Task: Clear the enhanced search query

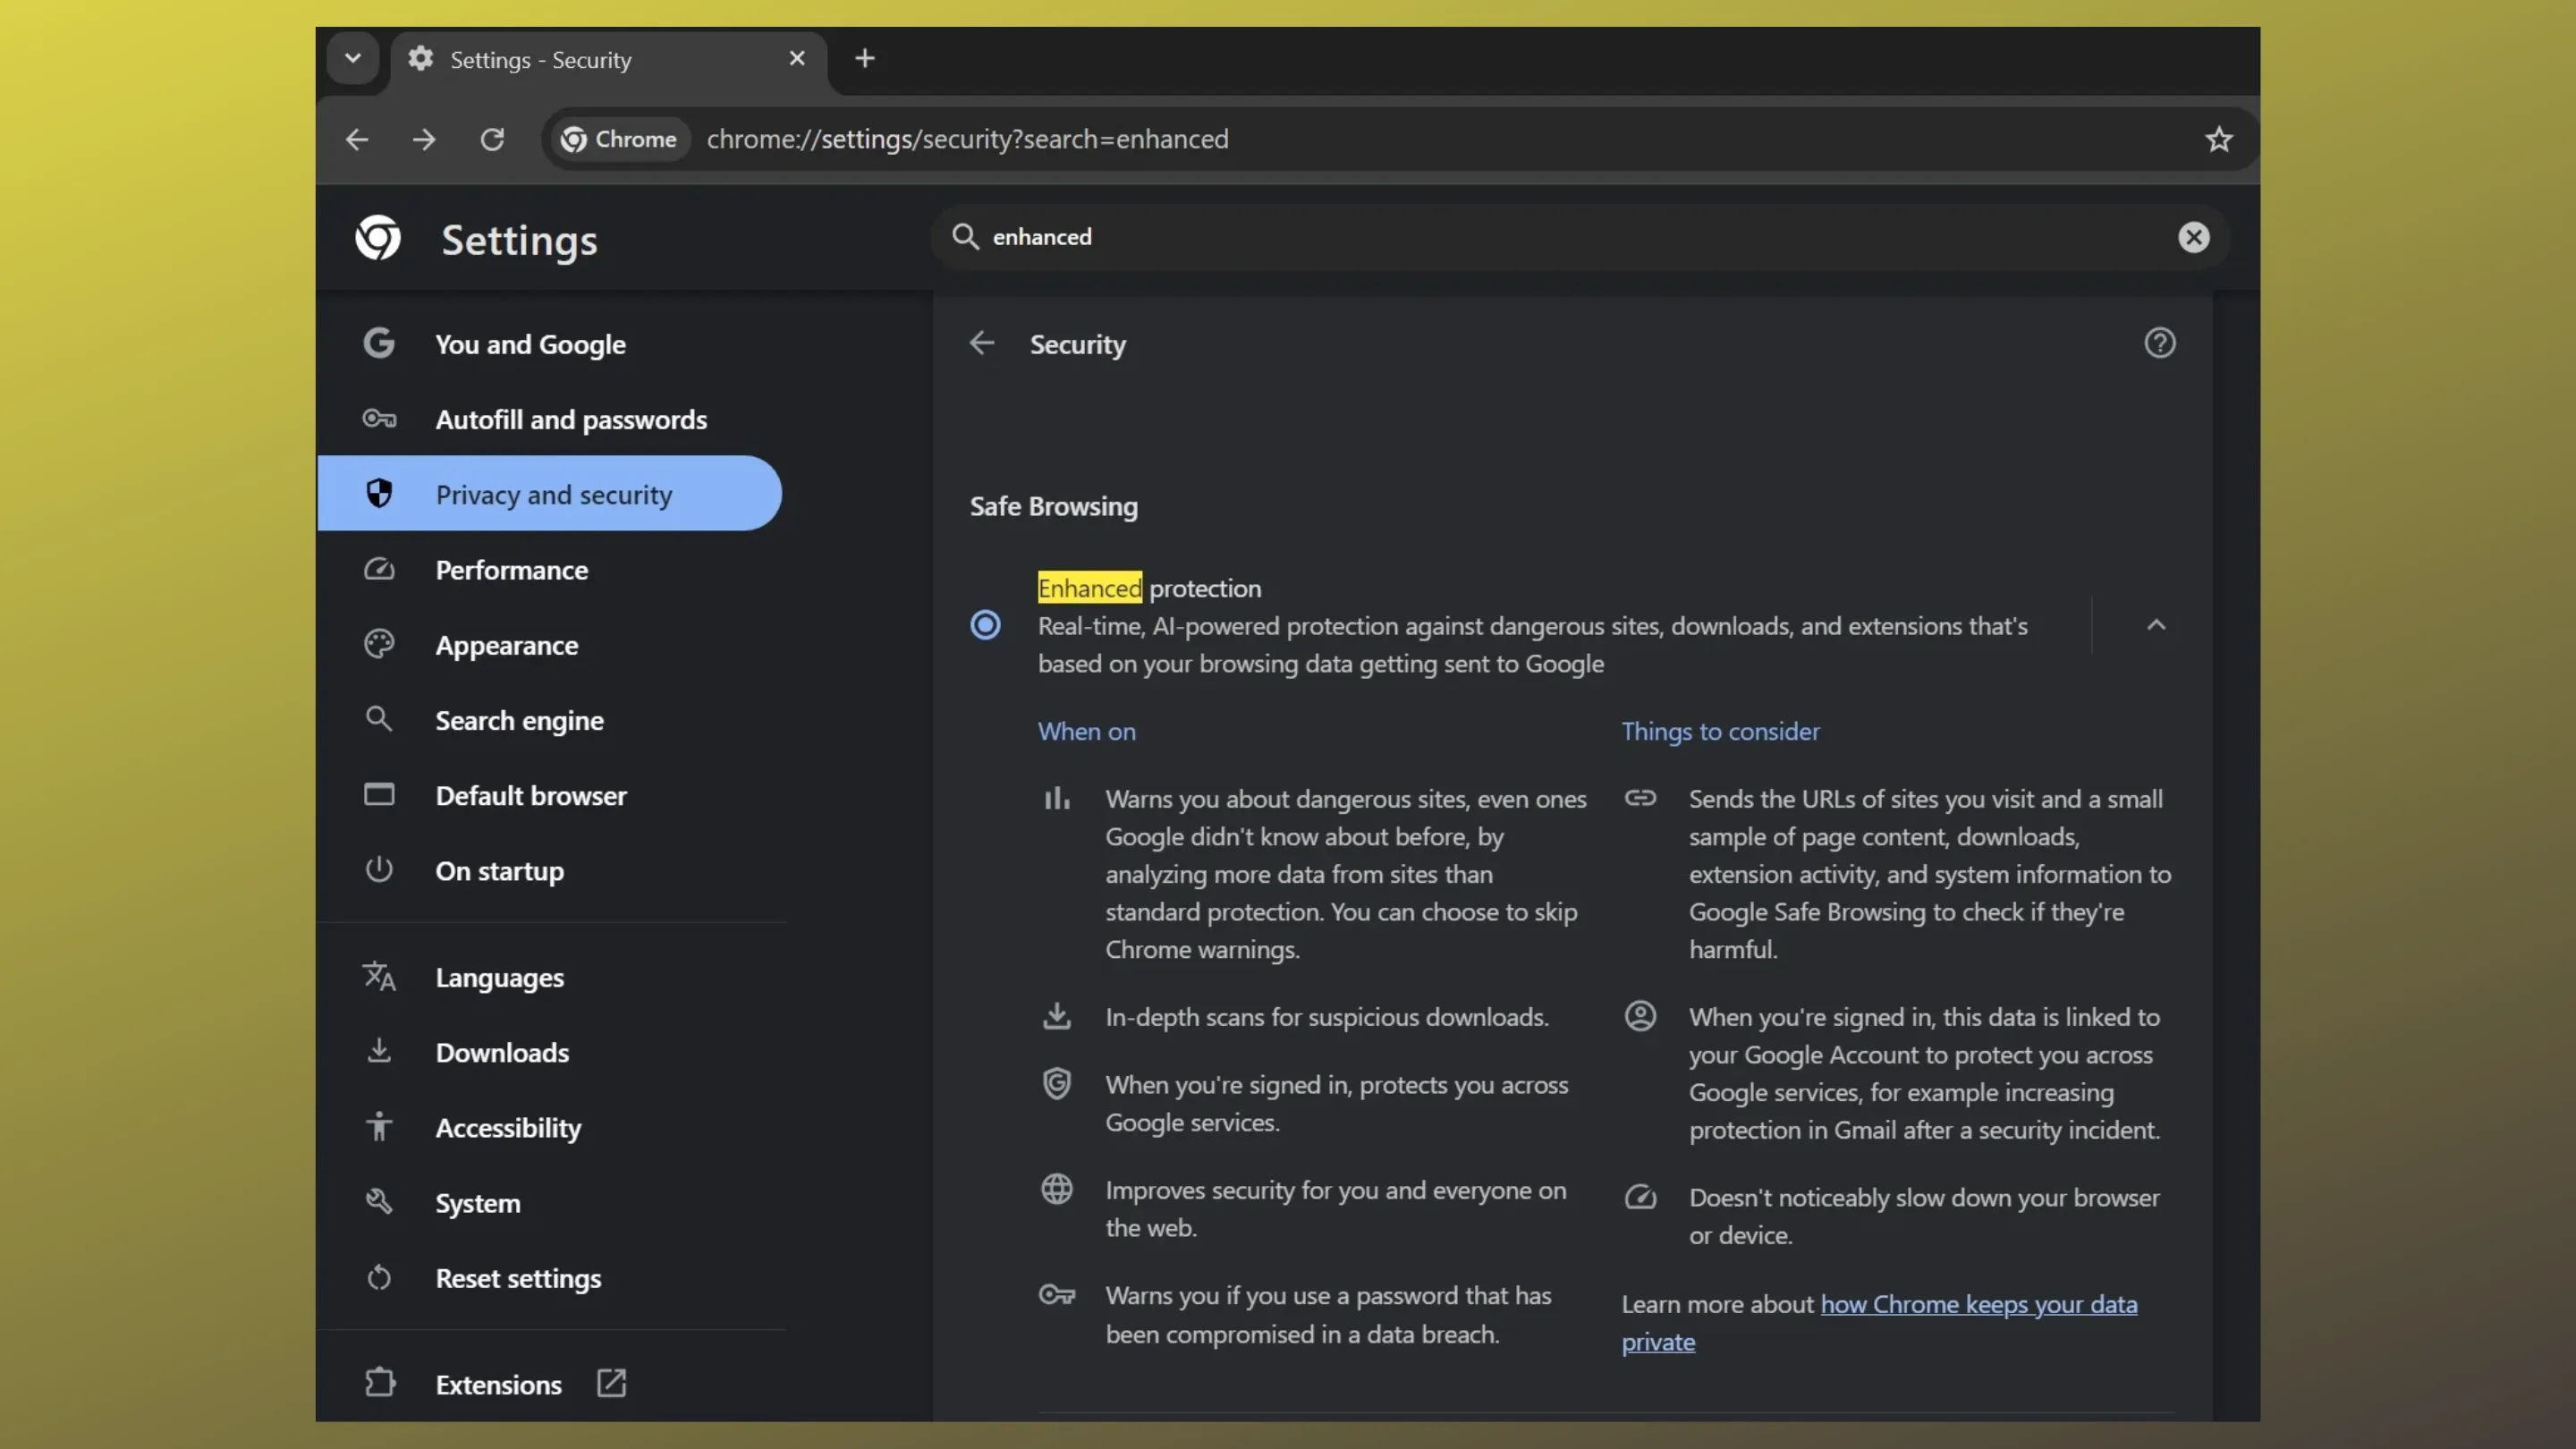Action: [2193, 237]
